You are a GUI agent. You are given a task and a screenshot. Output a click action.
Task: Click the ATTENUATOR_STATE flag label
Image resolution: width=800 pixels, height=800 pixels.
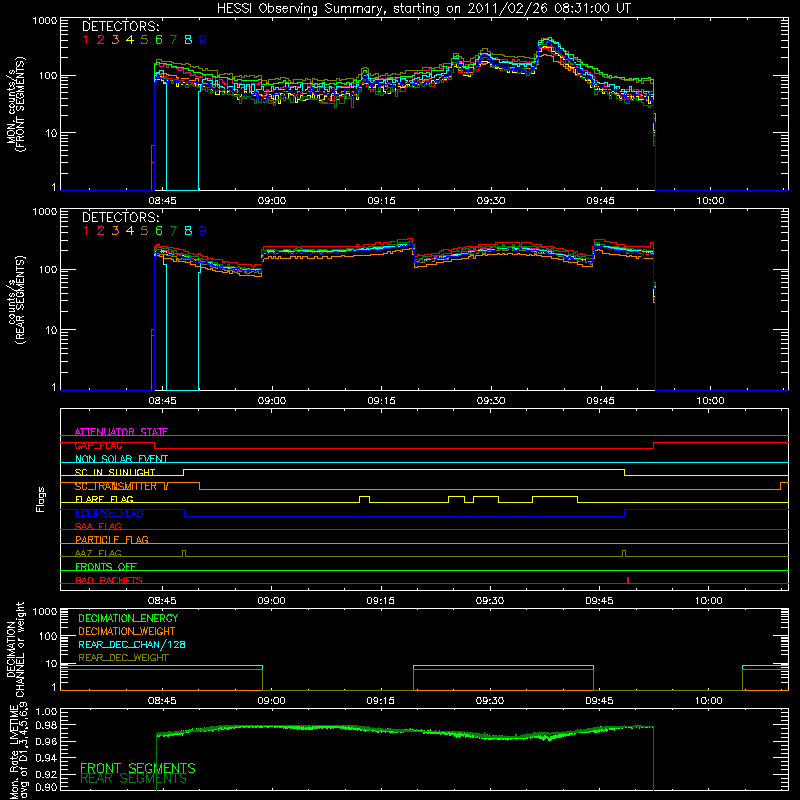point(121,432)
